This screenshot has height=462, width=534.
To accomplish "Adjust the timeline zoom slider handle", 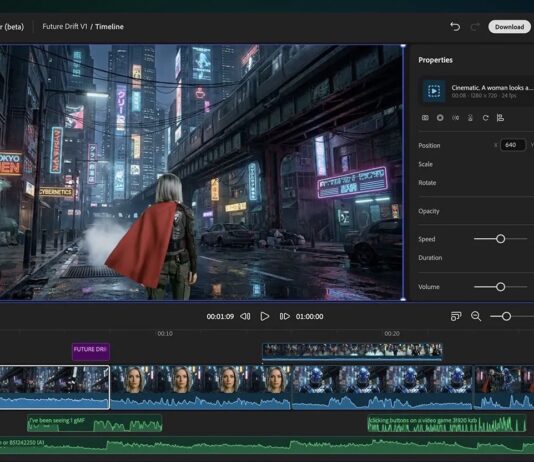I will 506,316.
